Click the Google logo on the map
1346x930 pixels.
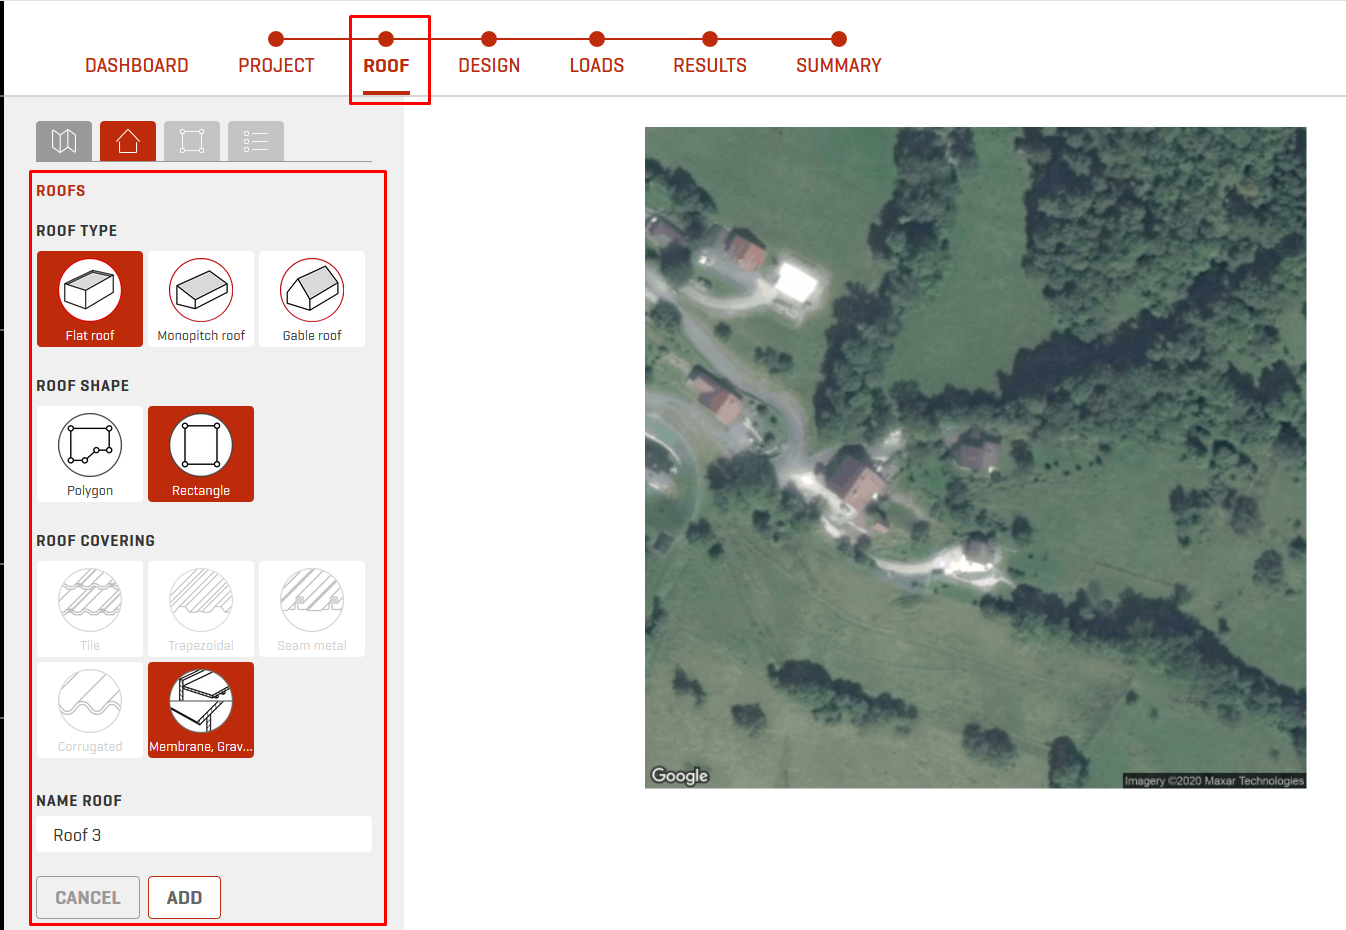point(680,775)
